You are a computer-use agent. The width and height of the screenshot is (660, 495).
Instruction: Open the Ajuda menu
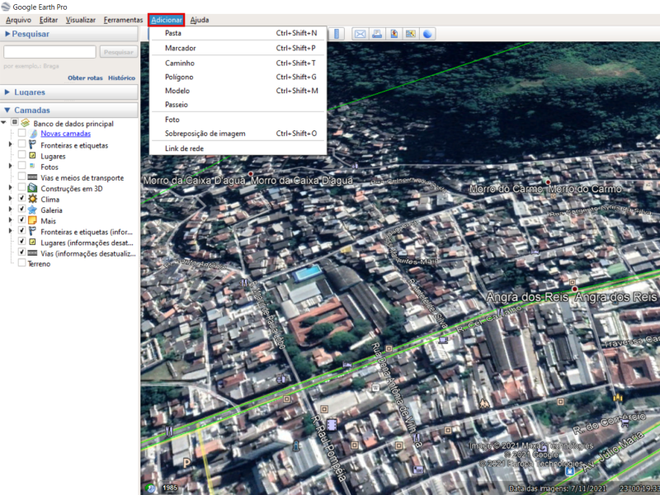(x=200, y=20)
